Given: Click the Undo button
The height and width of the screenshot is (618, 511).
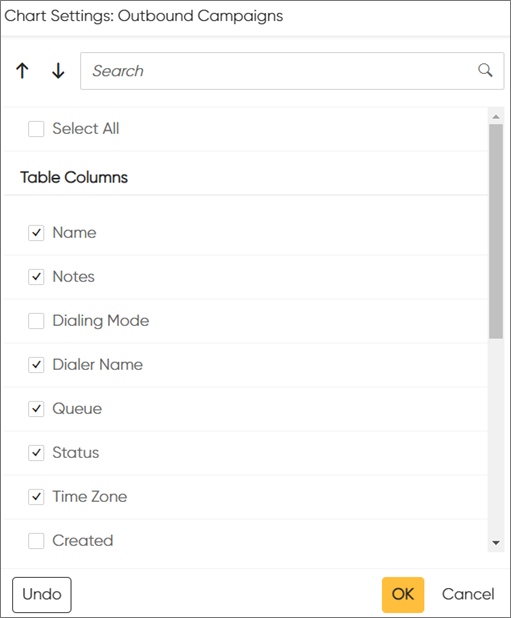Looking at the screenshot, I should click(42, 595).
